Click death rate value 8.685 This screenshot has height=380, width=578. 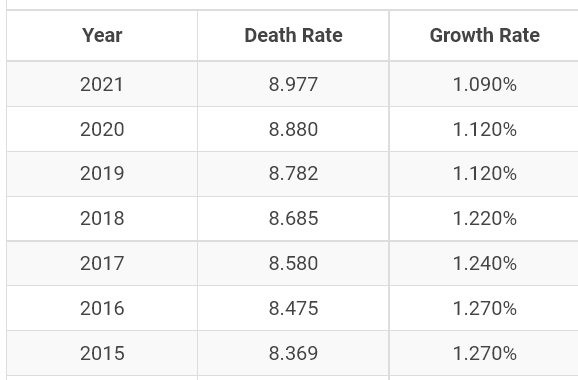293,219
